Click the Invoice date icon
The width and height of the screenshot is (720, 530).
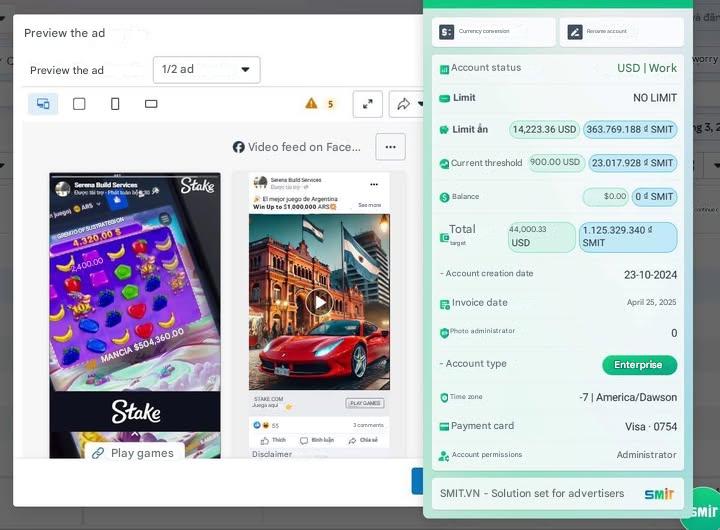[444, 304]
